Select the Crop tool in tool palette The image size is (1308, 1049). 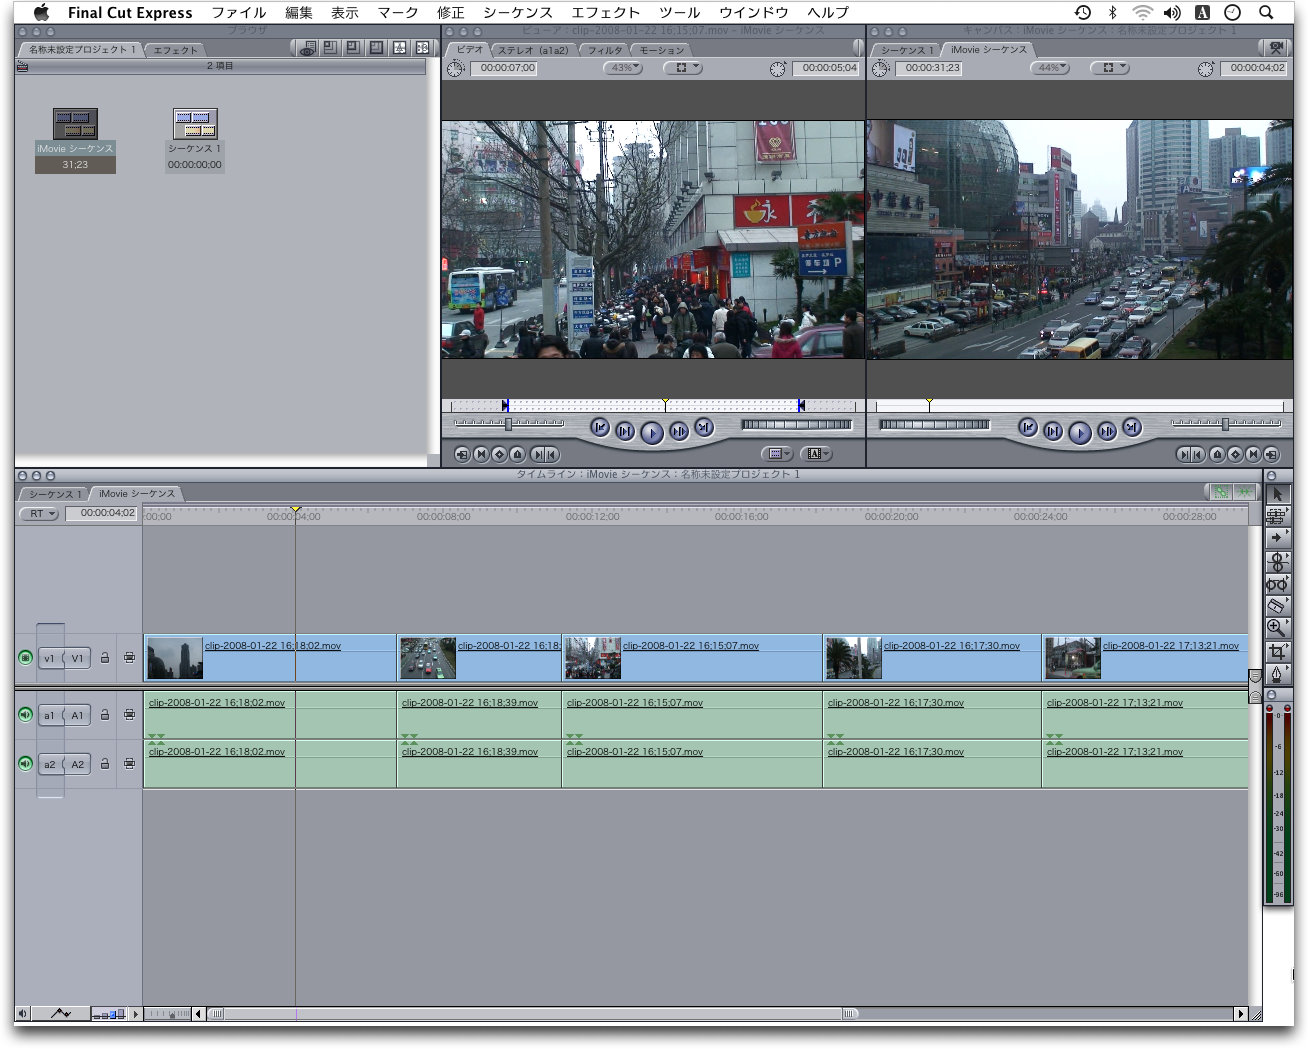(x=1276, y=651)
